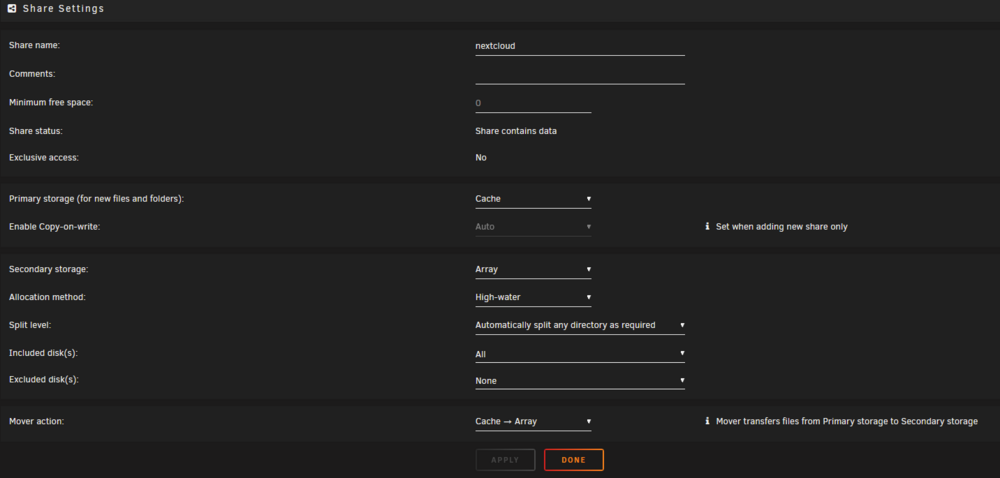The height and width of the screenshot is (478, 1000).
Task: Click the 'Share status:' label
Action: tap(36, 131)
